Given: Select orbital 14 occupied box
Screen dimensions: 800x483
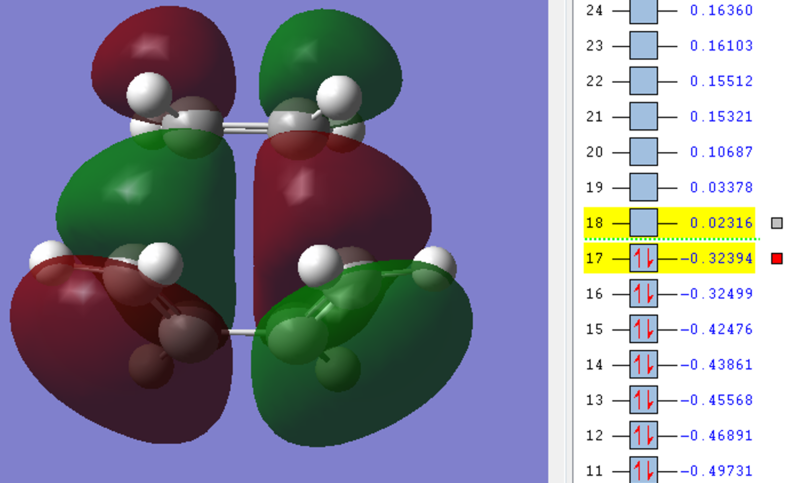Looking at the screenshot, I should pos(643,365).
